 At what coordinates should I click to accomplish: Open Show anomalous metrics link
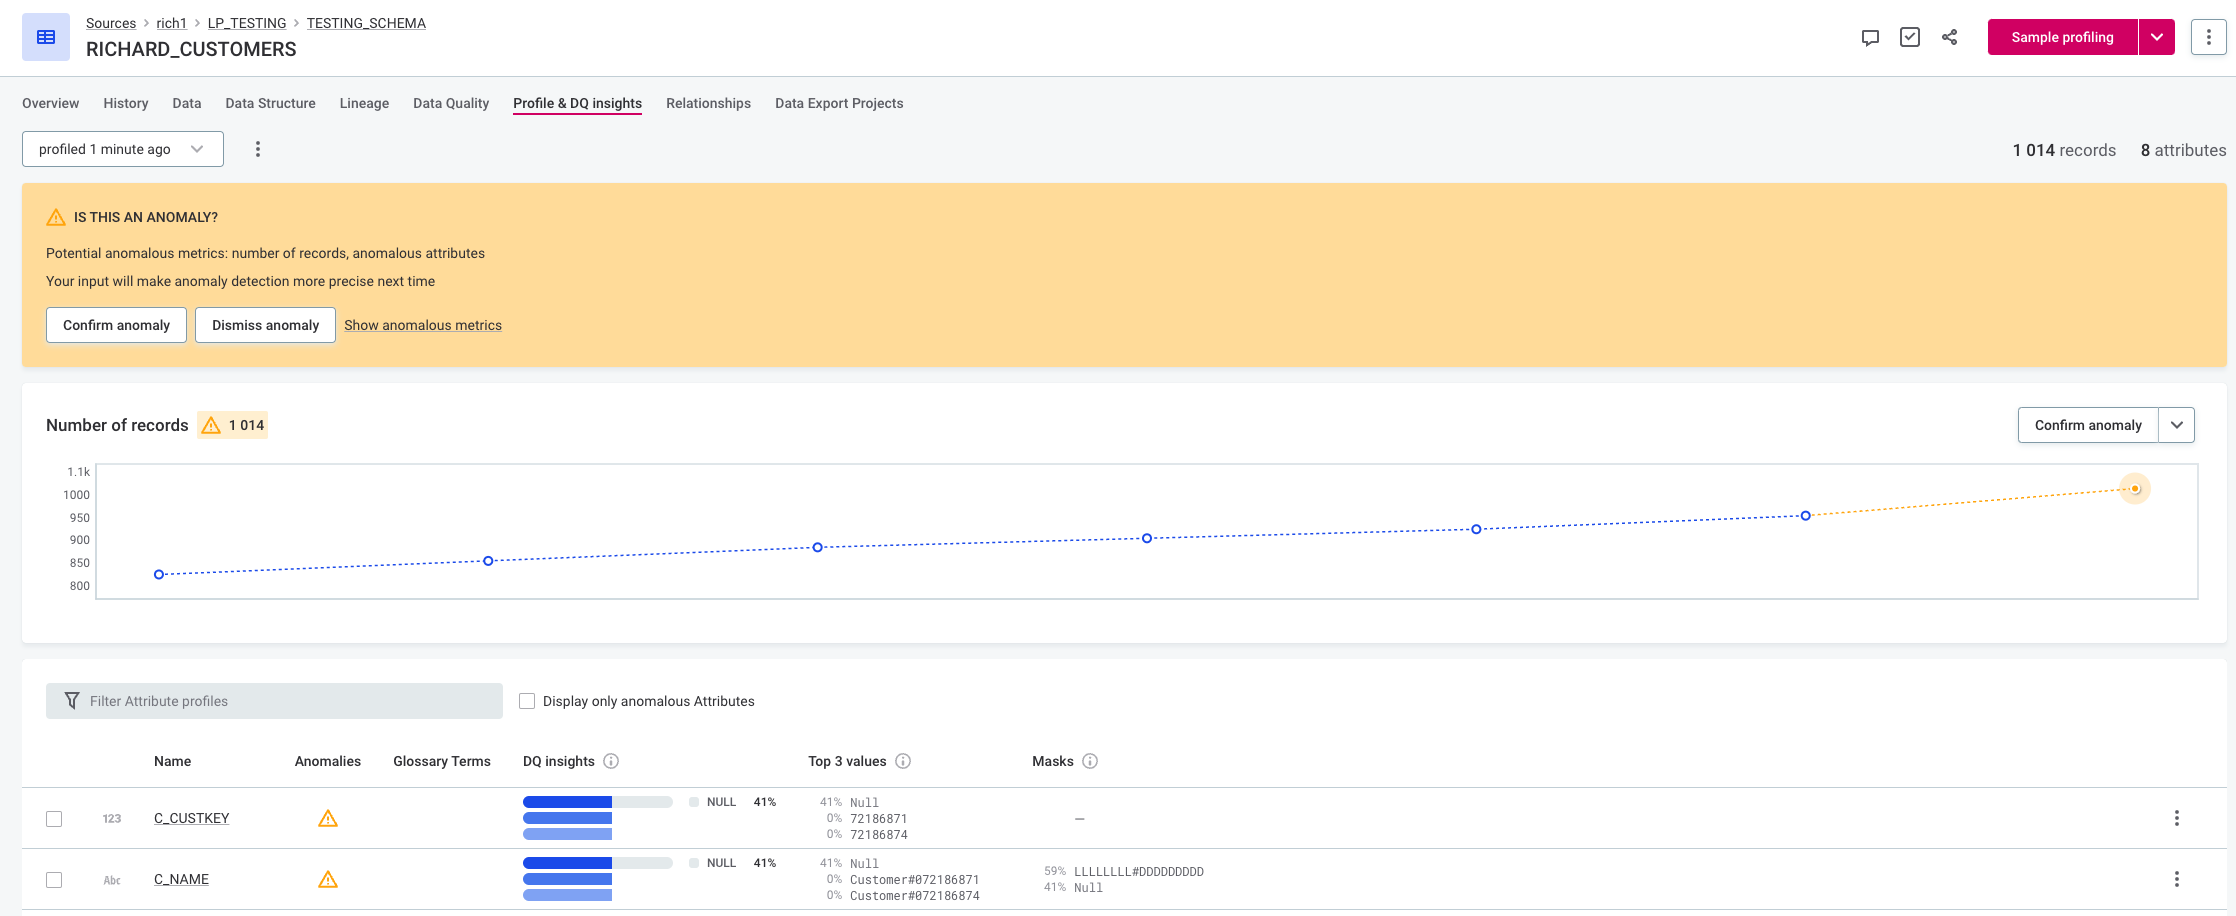click(423, 325)
